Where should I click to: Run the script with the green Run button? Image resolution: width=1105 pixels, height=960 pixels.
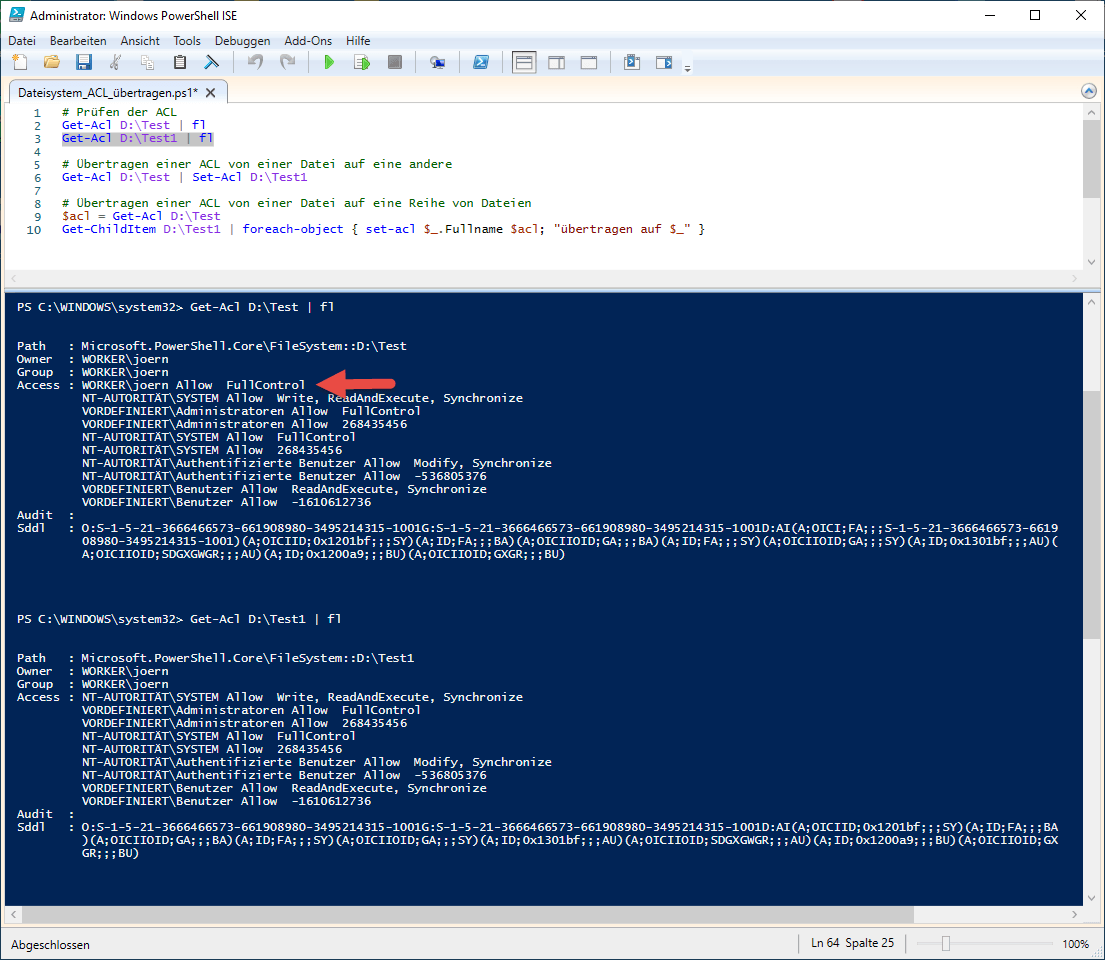329,62
